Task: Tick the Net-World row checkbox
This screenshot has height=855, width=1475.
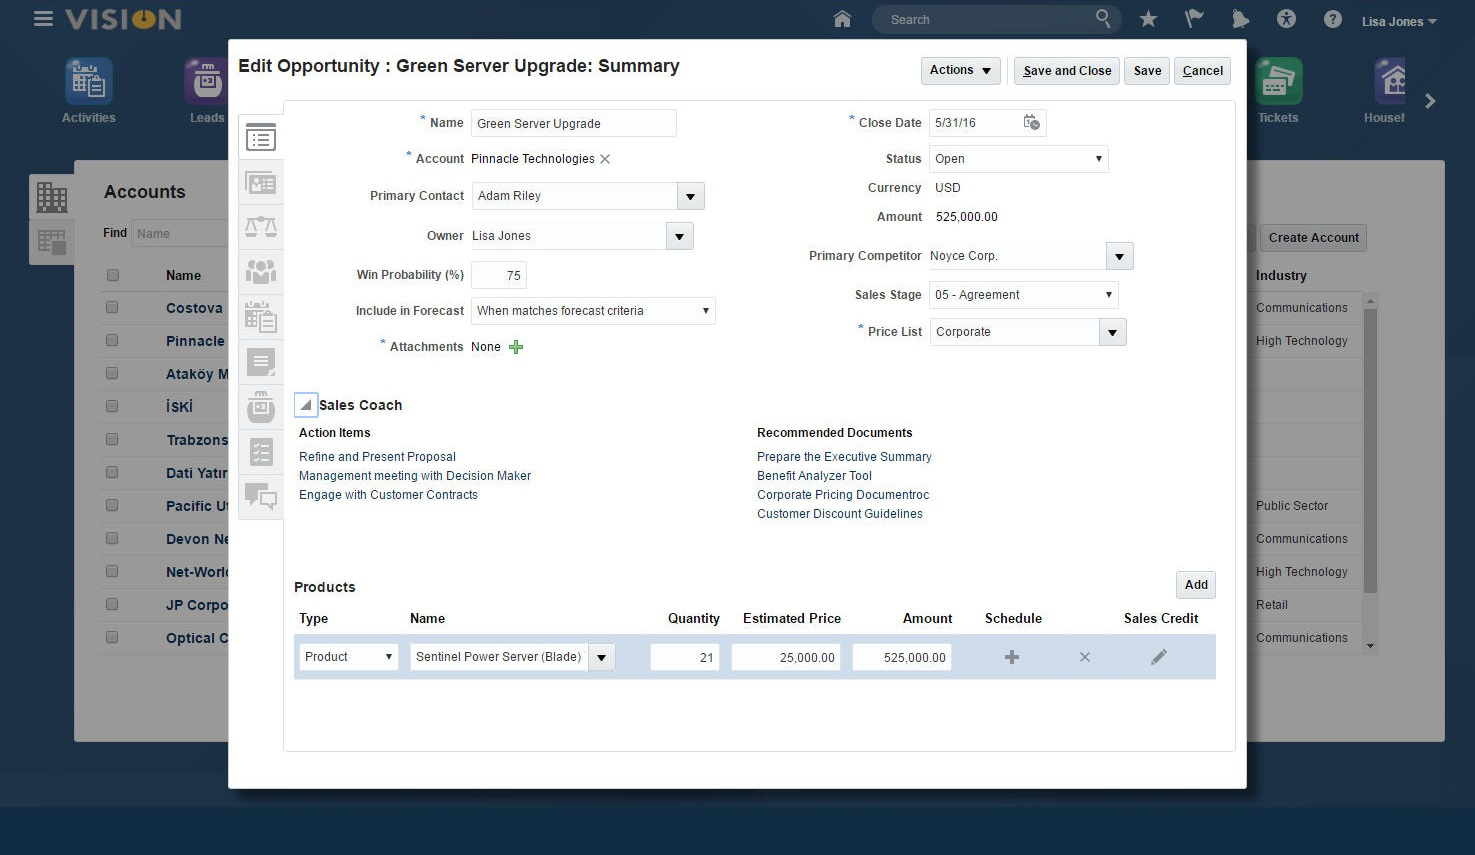Action: tap(112, 572)
